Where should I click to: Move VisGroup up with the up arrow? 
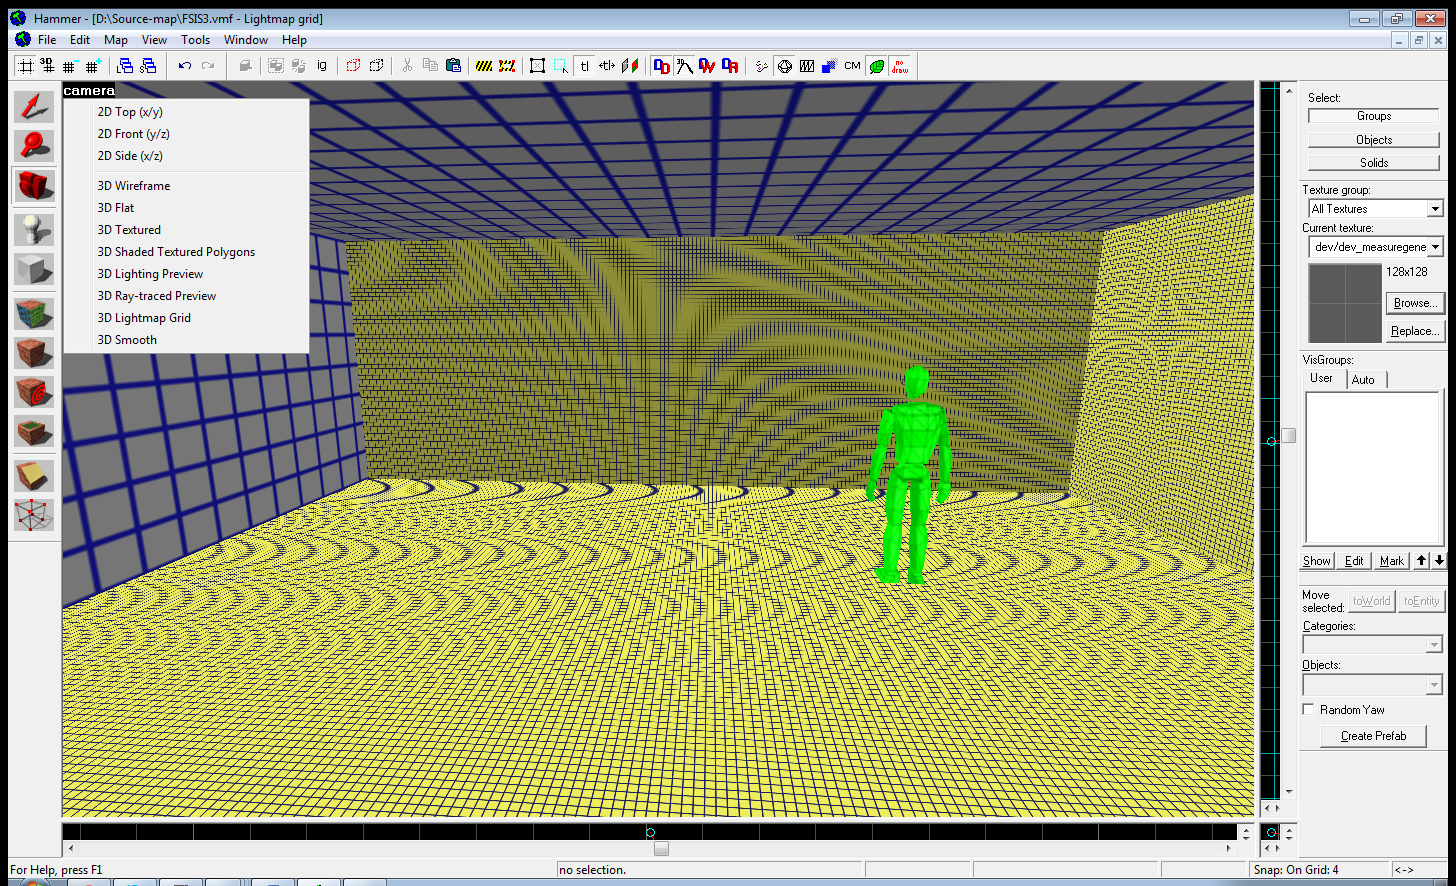(1421, 561)
